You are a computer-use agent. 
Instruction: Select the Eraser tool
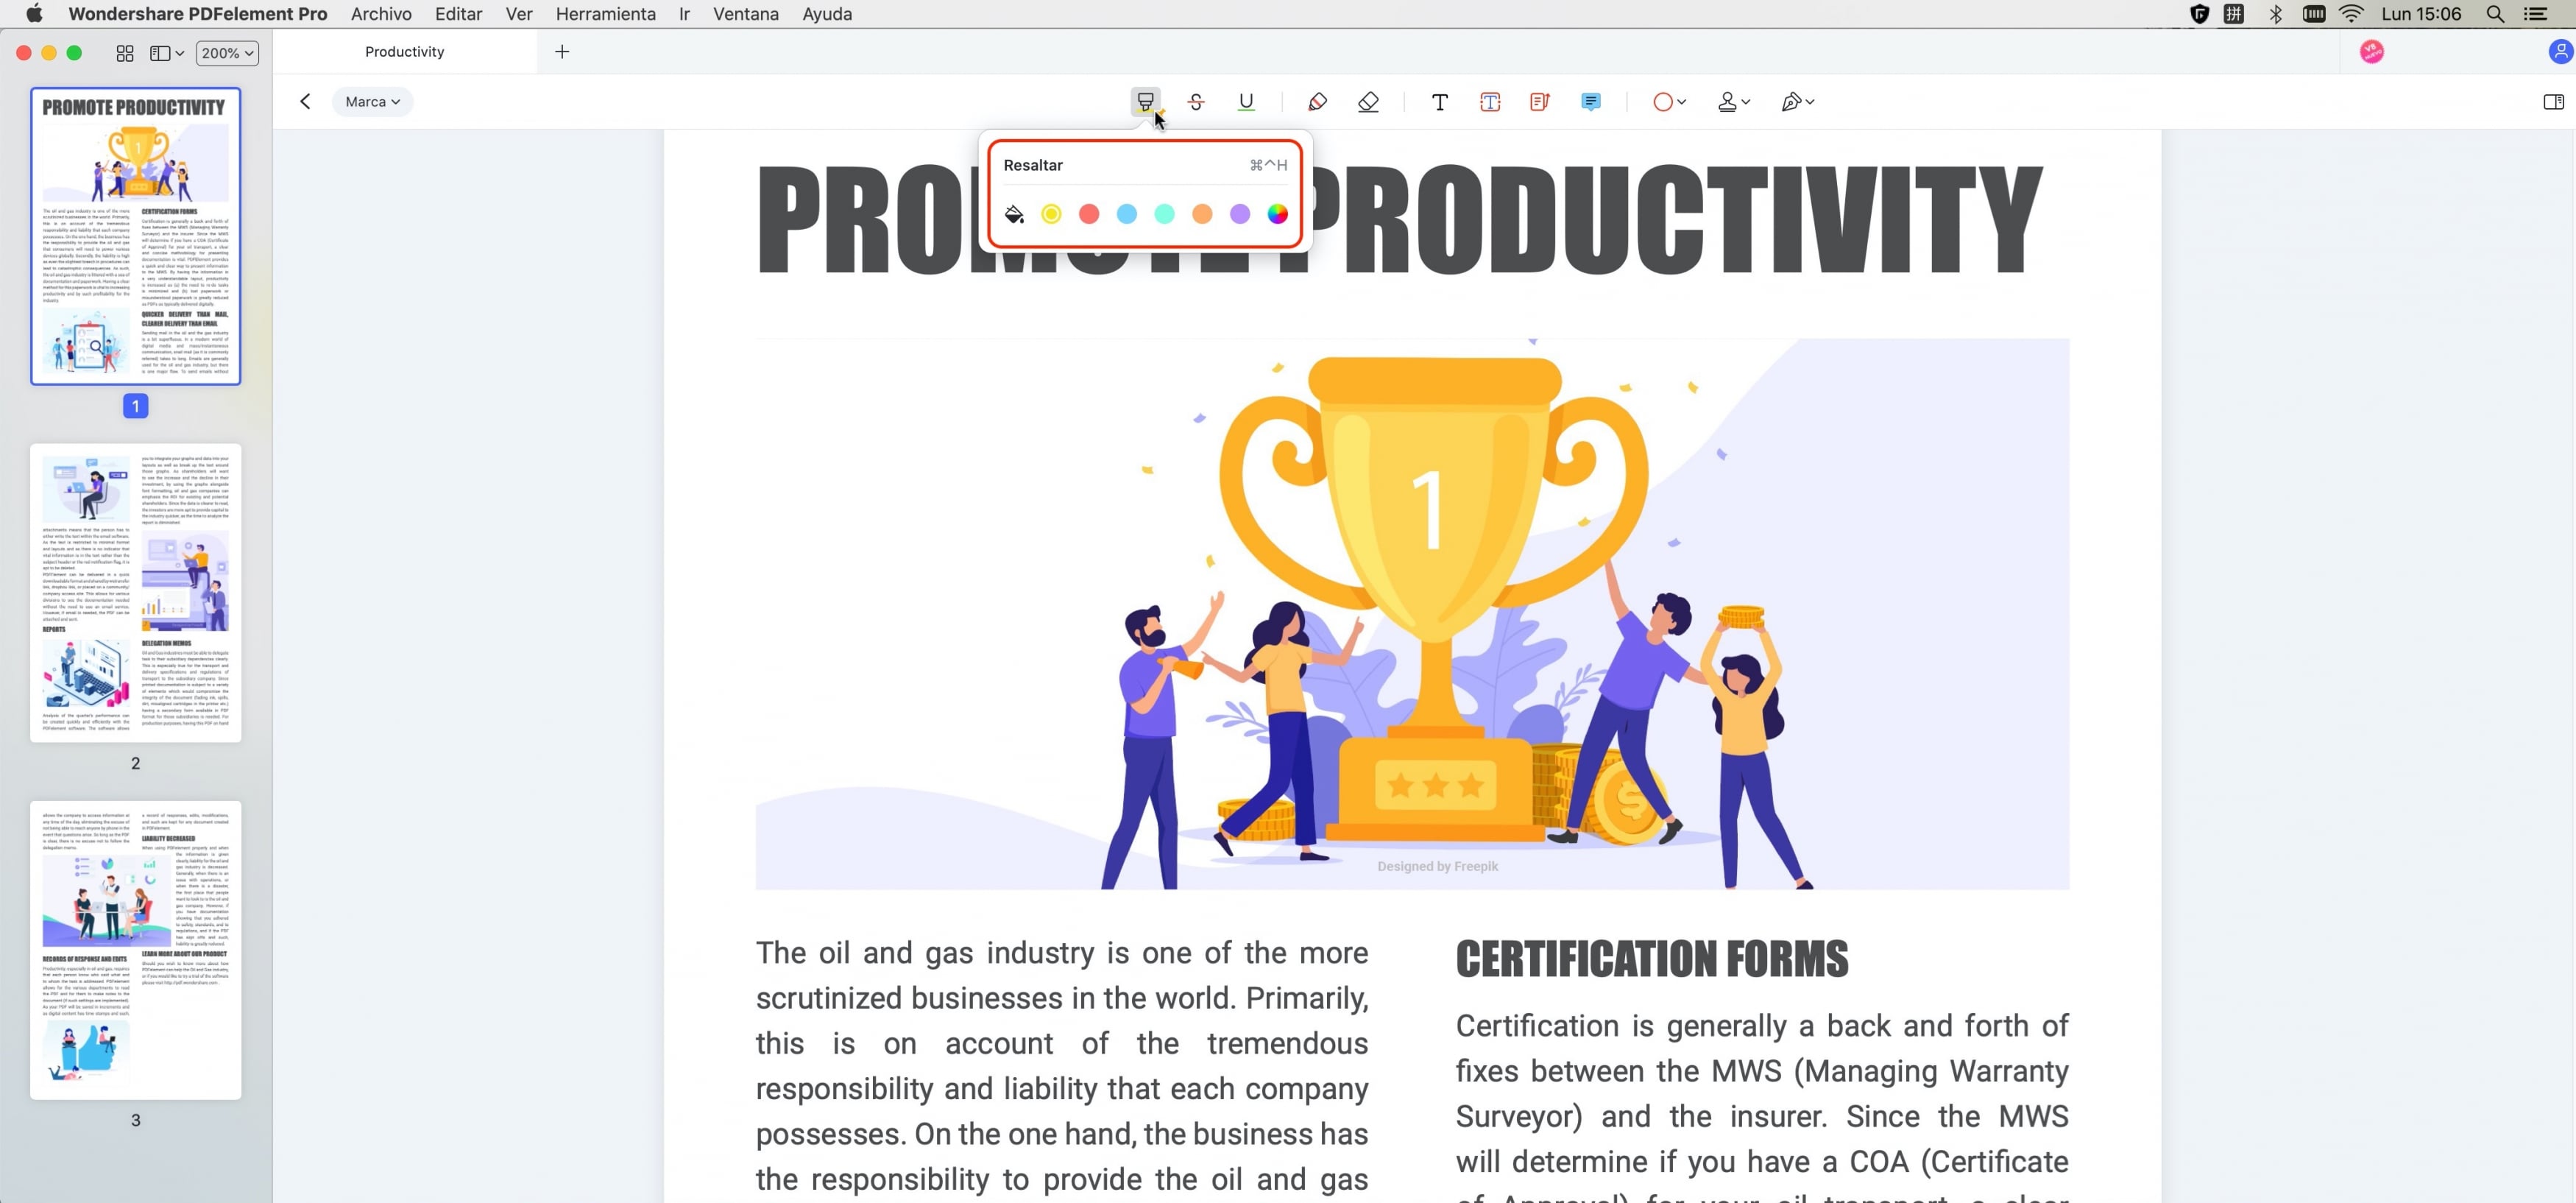(1368, 102)
